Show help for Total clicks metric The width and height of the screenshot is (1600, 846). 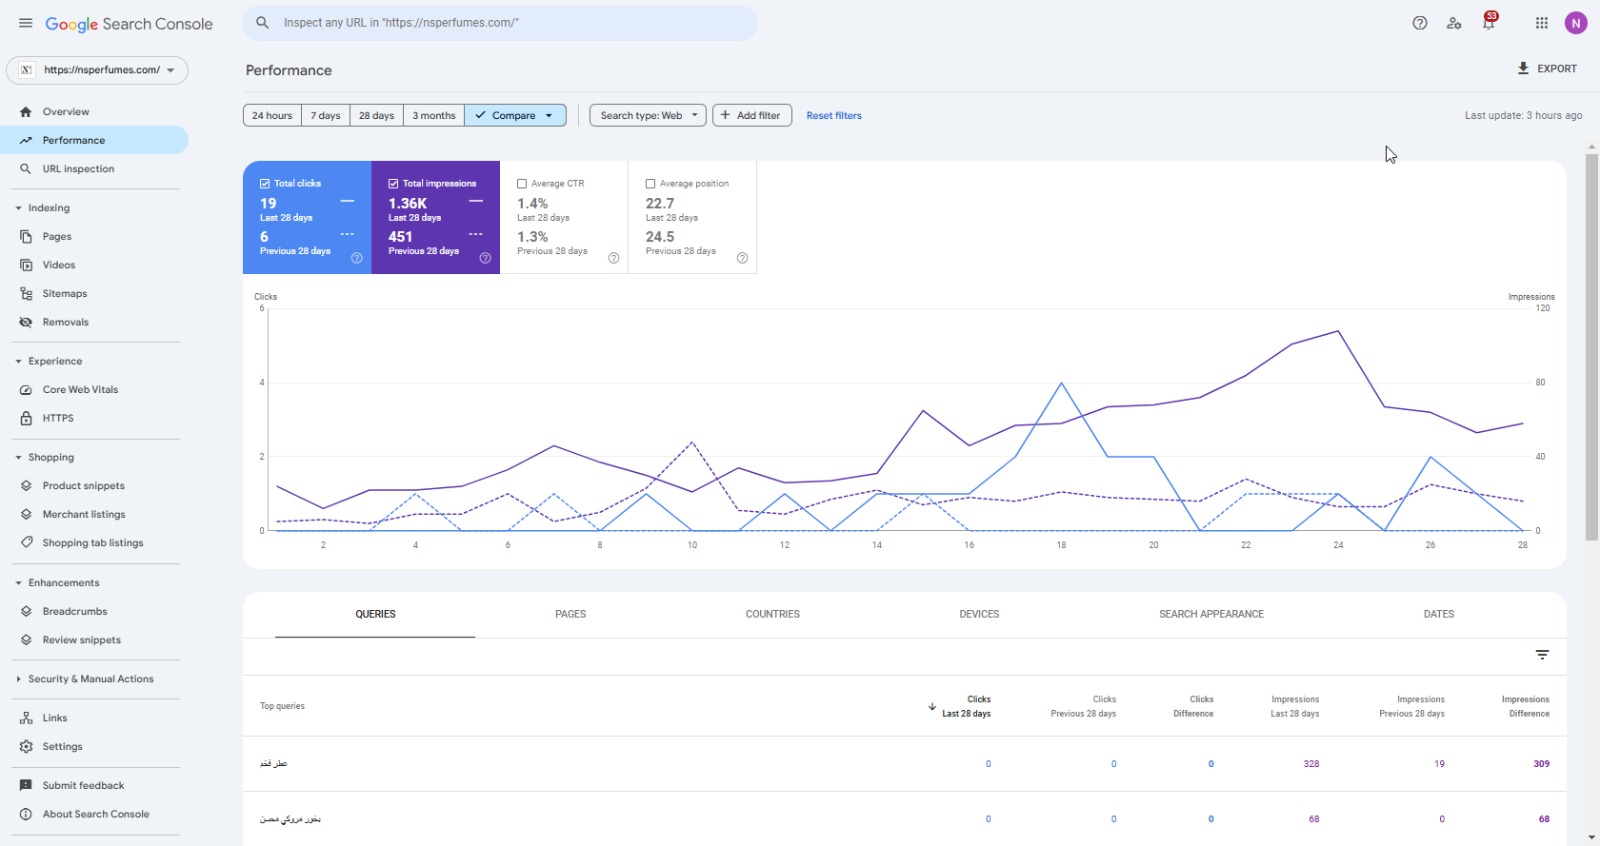(x=357, y=258)
